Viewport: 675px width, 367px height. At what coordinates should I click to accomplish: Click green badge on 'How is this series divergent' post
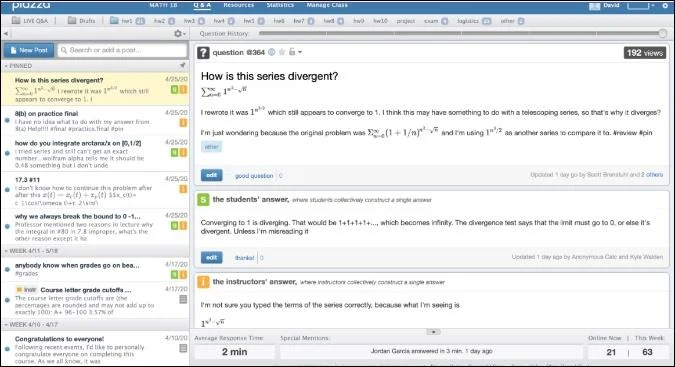click(174, 89)
